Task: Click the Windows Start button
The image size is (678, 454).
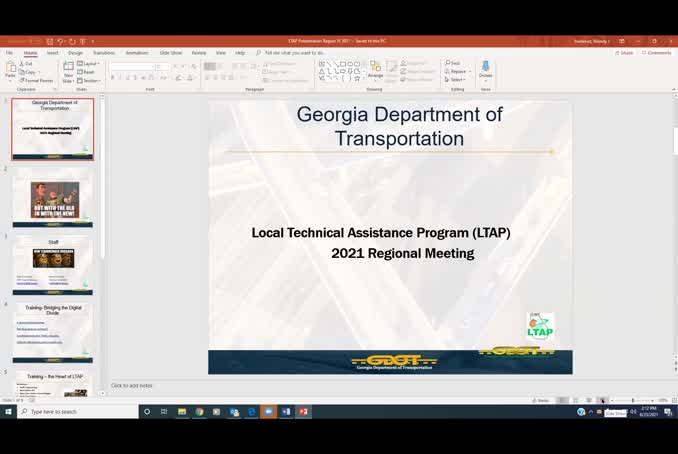Action: 8,412
